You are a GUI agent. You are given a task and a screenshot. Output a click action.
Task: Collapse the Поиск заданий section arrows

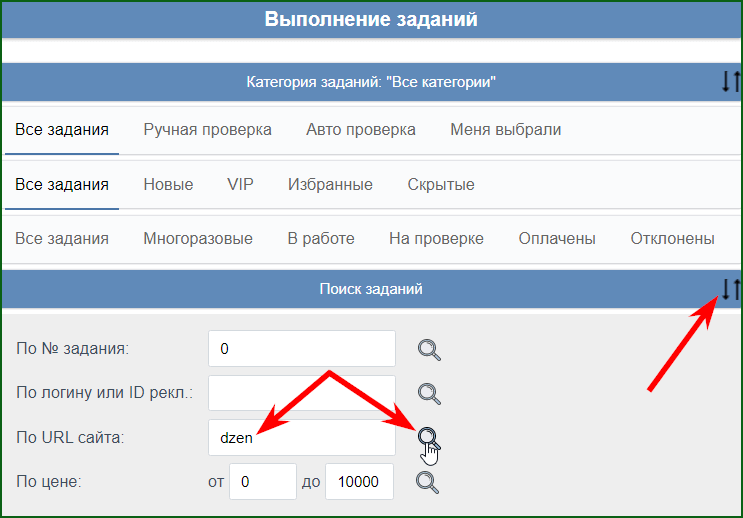[731, 289]
